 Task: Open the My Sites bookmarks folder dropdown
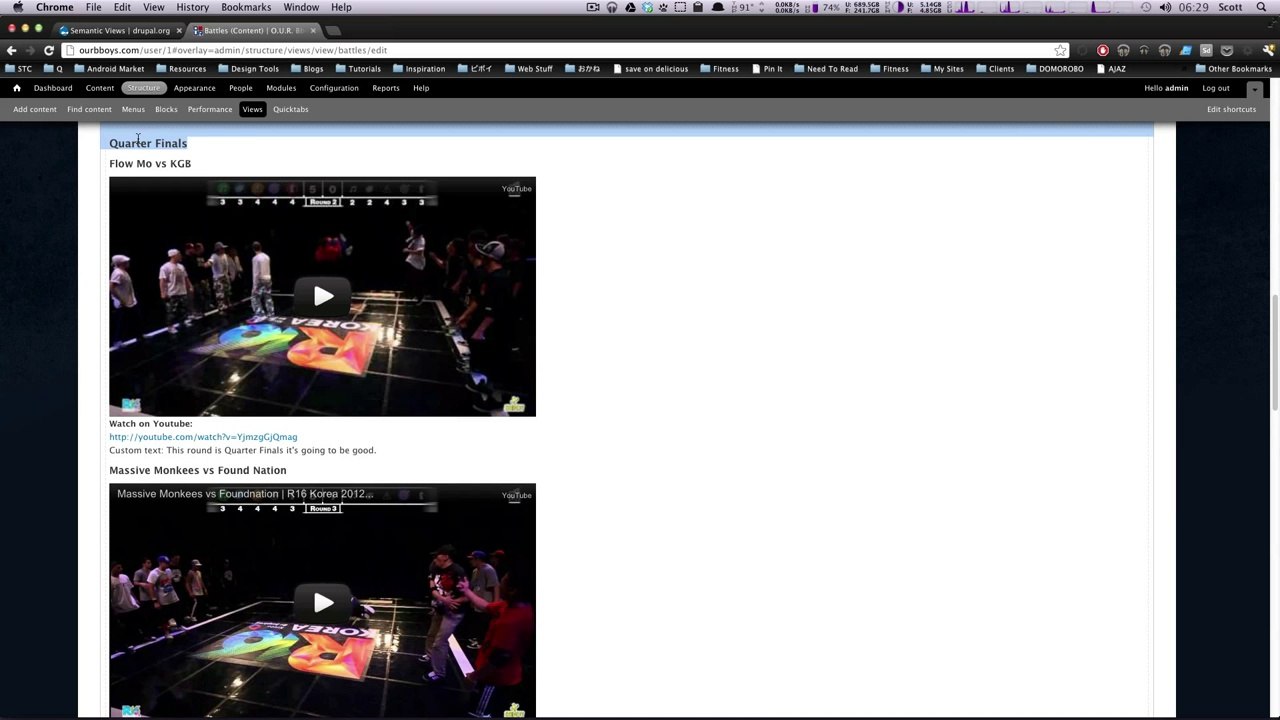click(941, 69)
